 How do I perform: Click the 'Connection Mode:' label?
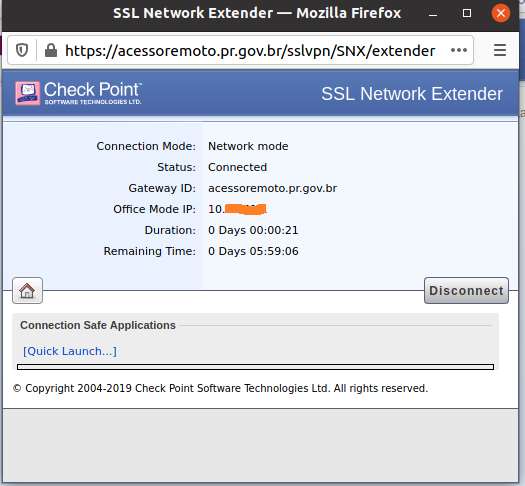(x=146, y=146)
